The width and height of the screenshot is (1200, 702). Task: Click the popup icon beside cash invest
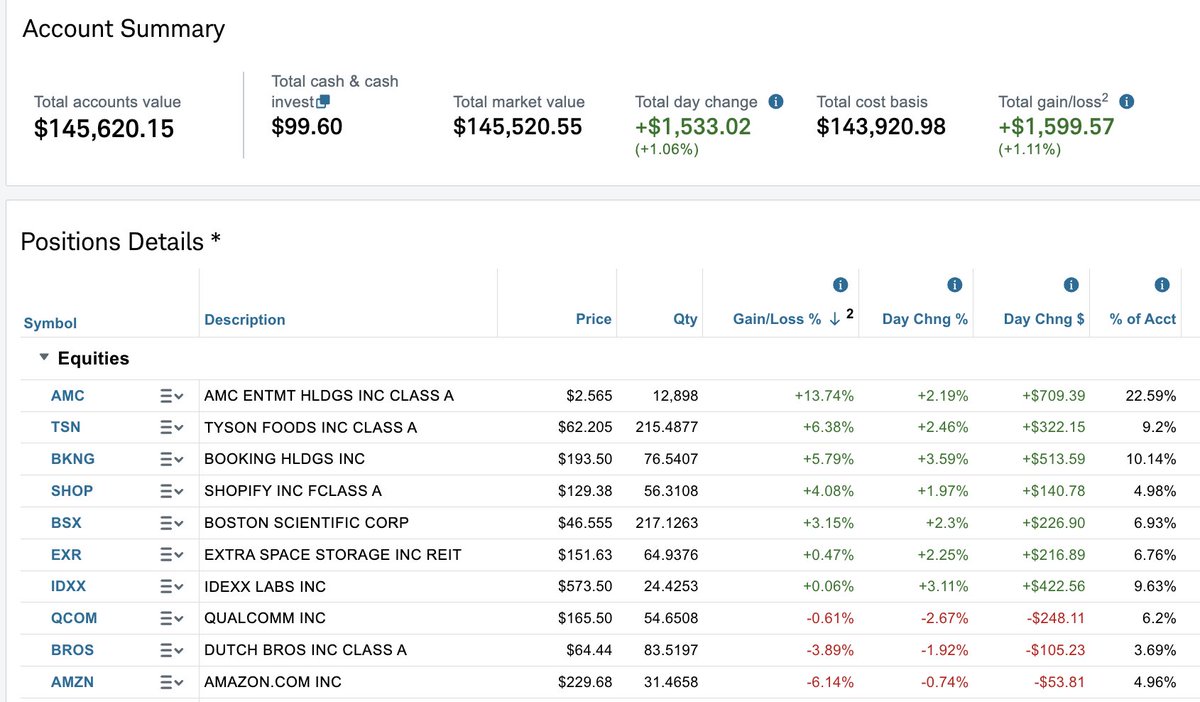(323, 102)
